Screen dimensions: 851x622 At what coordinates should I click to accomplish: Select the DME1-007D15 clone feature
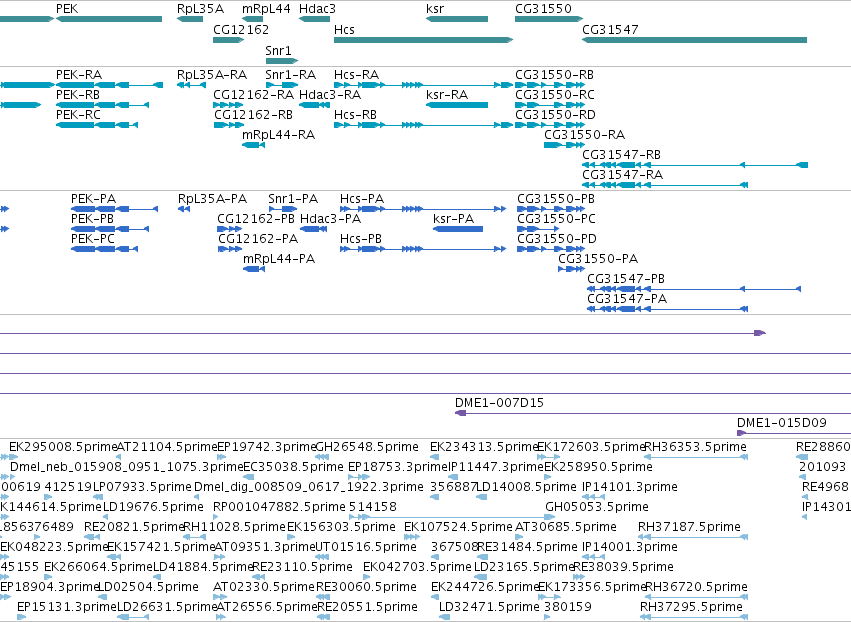tap(653, 414)
